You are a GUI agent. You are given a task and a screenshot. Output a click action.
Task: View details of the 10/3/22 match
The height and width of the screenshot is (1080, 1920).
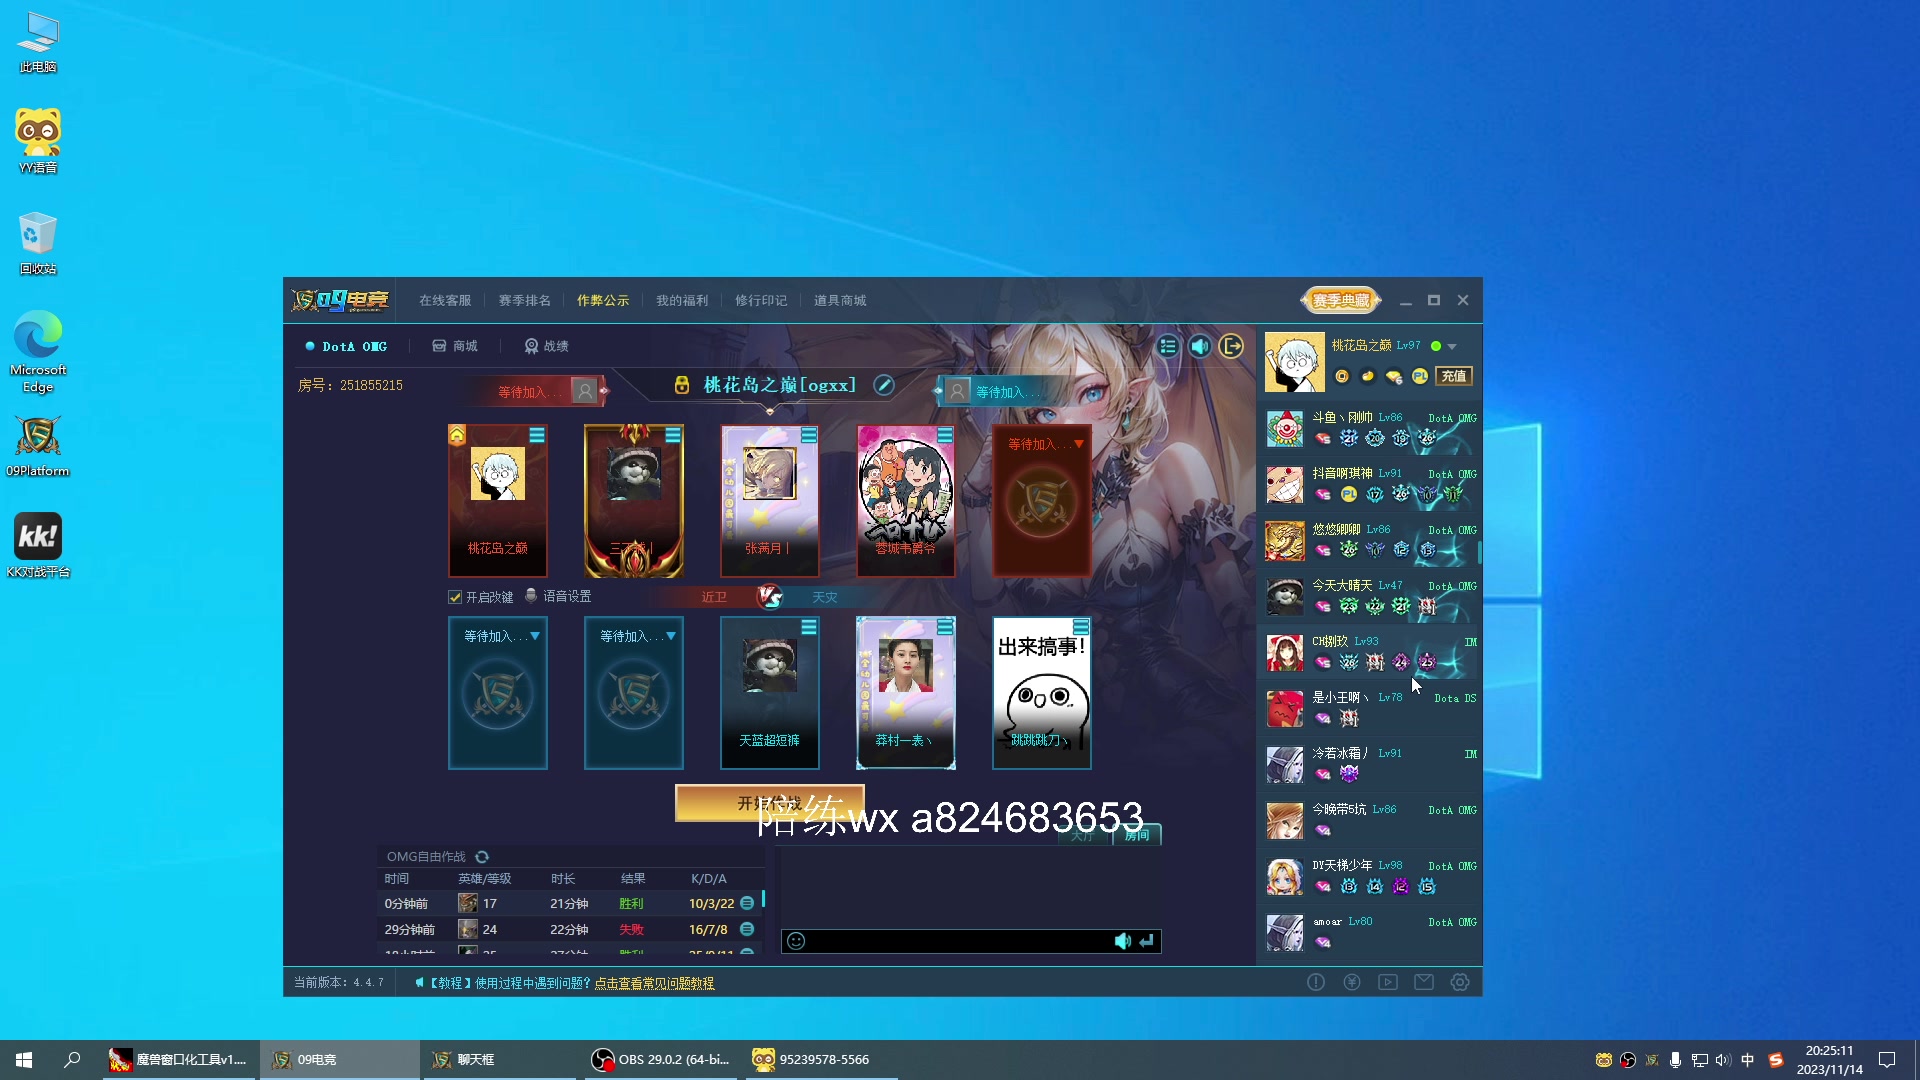[747, 903]
